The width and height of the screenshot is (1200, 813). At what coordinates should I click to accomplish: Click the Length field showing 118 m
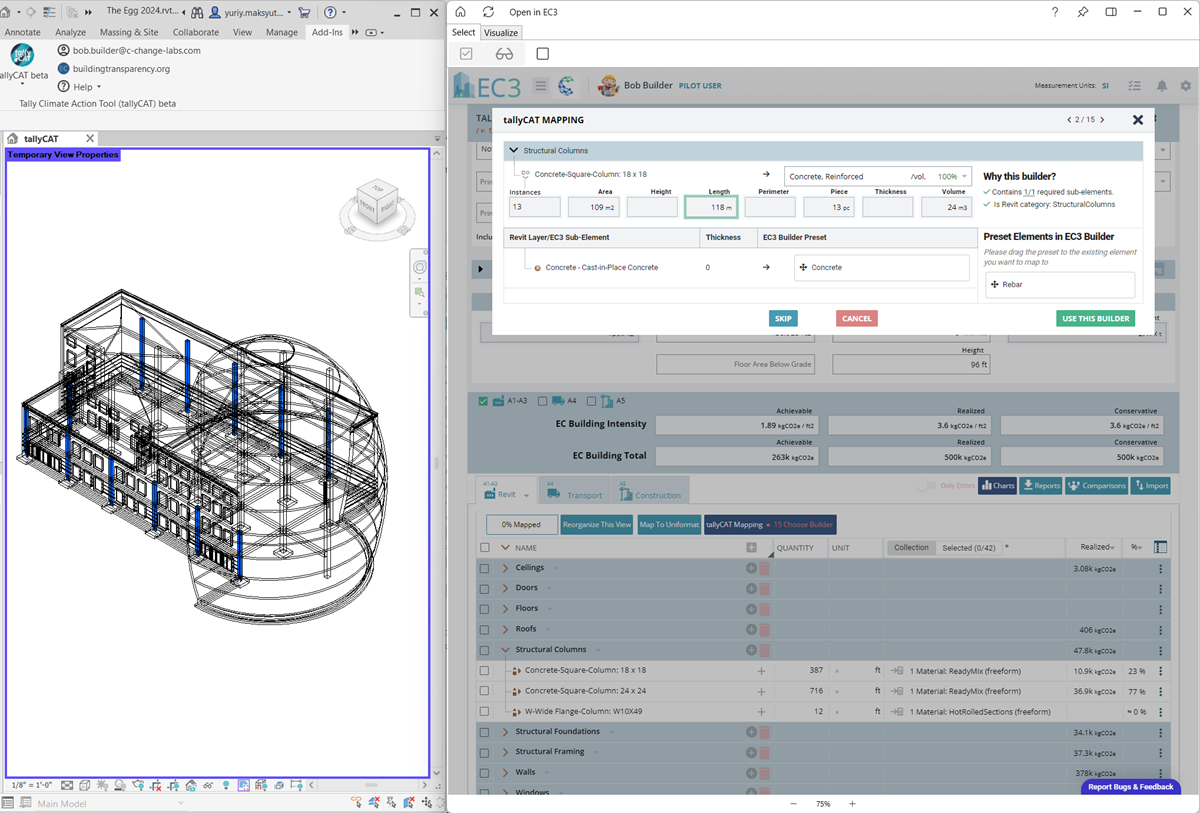click(x=710, y=207)
